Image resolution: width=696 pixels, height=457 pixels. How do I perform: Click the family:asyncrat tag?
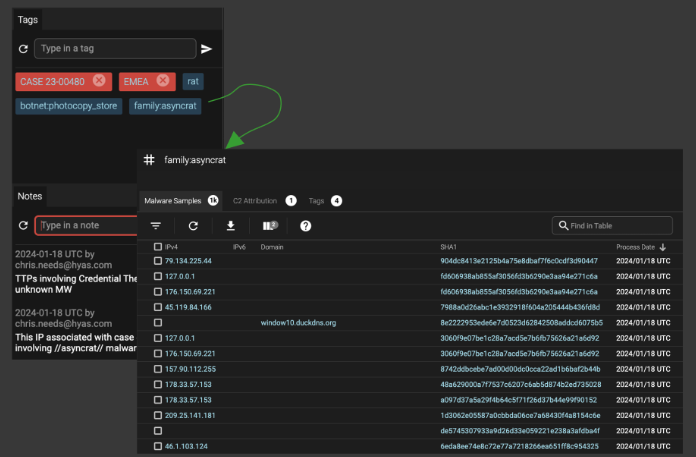(165, 105)
